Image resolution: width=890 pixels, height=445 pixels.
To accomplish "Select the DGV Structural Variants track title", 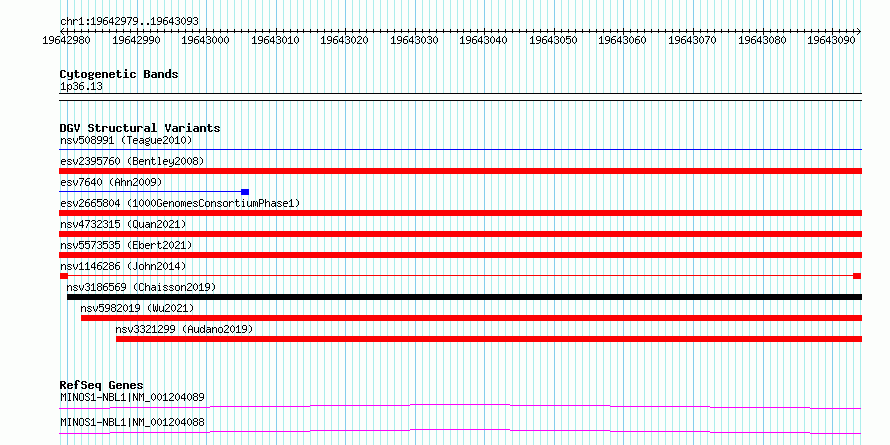I will 140,128.
